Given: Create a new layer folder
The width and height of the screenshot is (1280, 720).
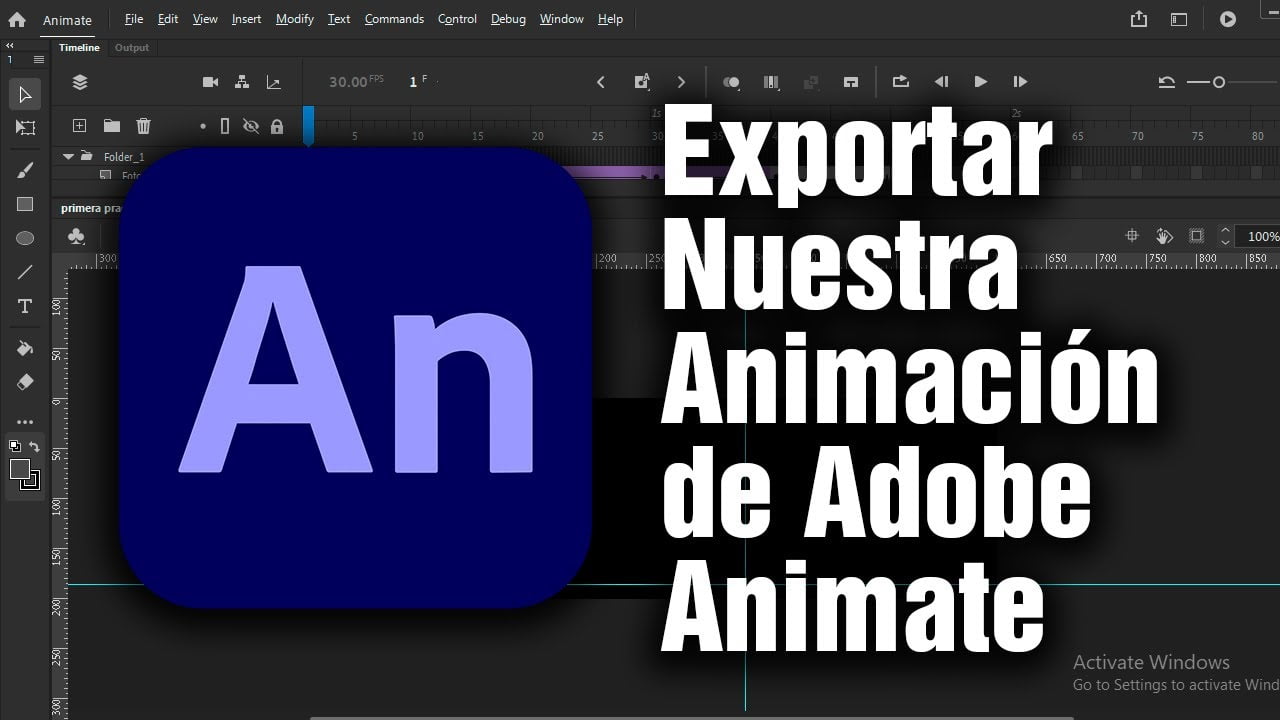Looking at the screenshot, I should (x=112, y=126).
